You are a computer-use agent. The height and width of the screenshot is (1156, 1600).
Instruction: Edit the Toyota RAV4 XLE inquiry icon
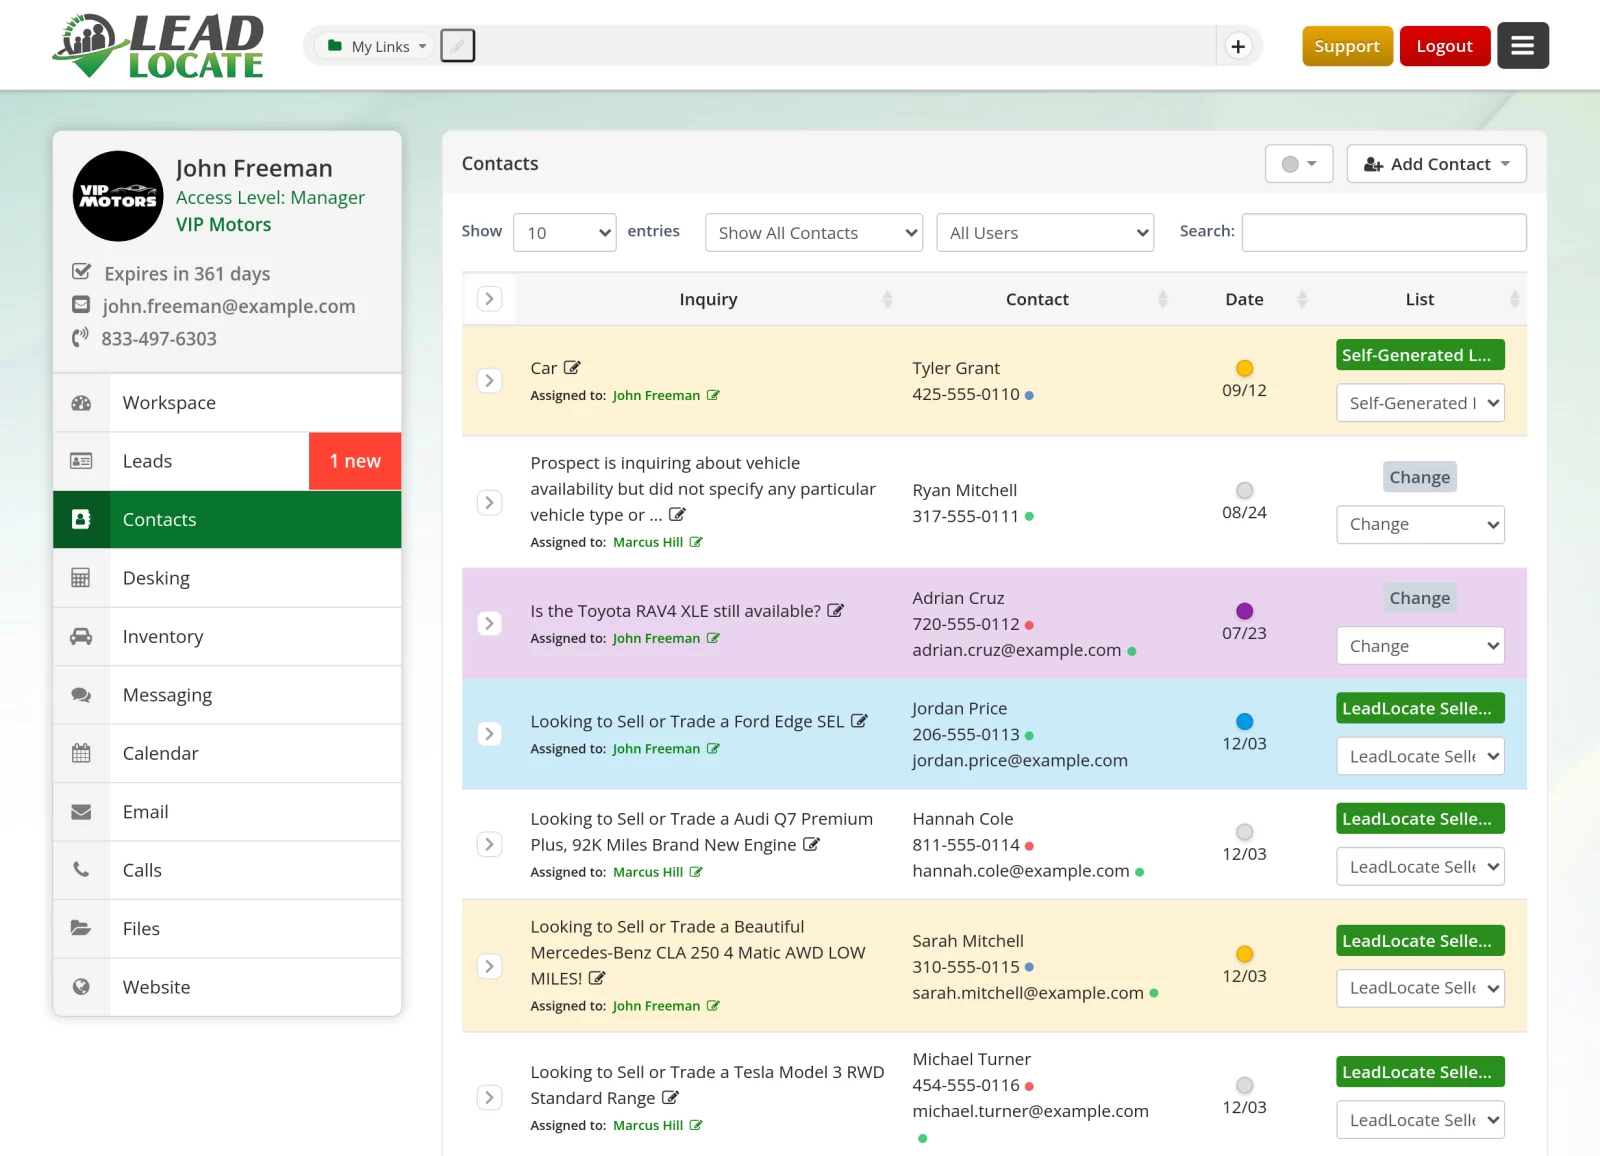(836, 611)
